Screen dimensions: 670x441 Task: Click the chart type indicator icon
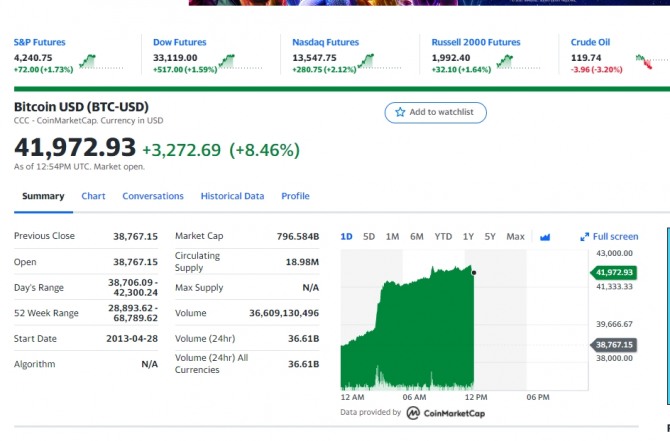point(545,237)
